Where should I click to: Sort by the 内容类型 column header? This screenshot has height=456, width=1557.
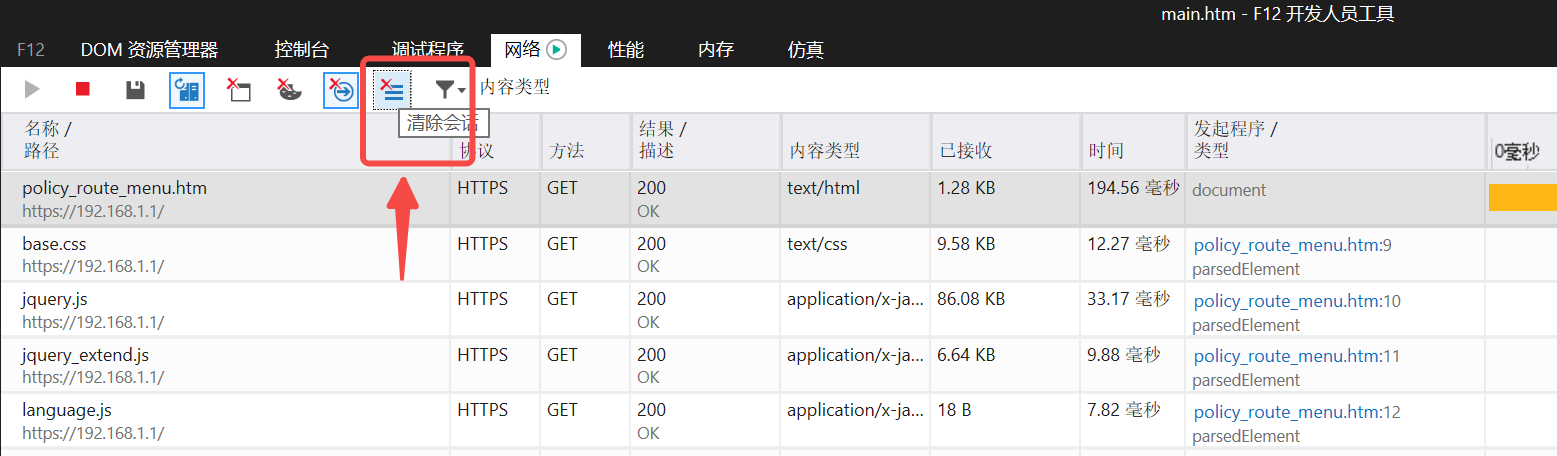pos(855,141)
